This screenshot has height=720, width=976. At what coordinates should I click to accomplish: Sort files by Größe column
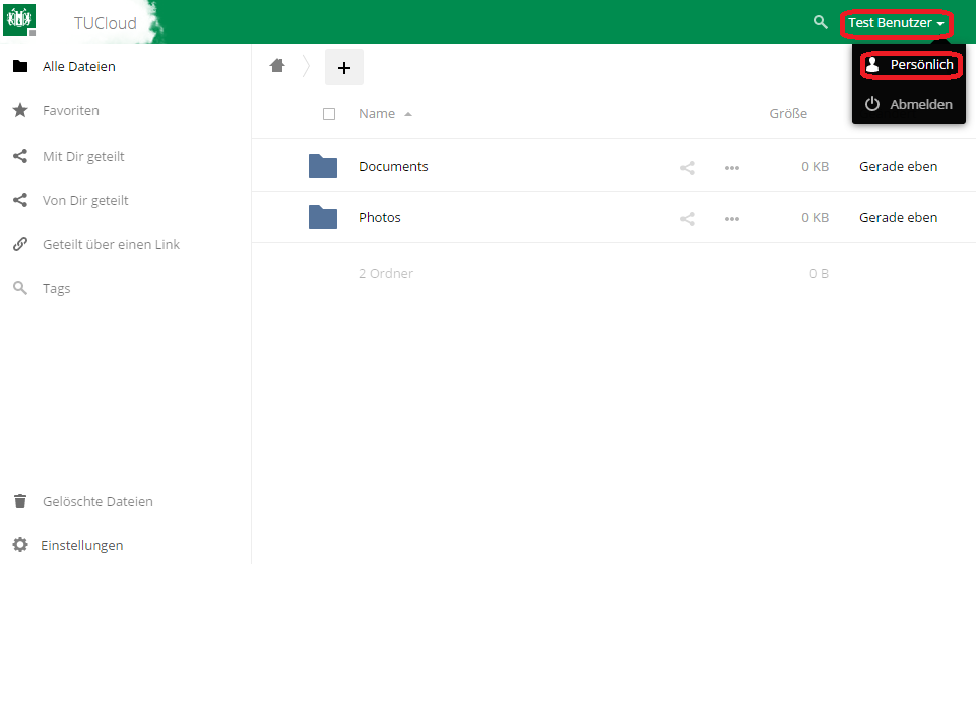[788, 114]
